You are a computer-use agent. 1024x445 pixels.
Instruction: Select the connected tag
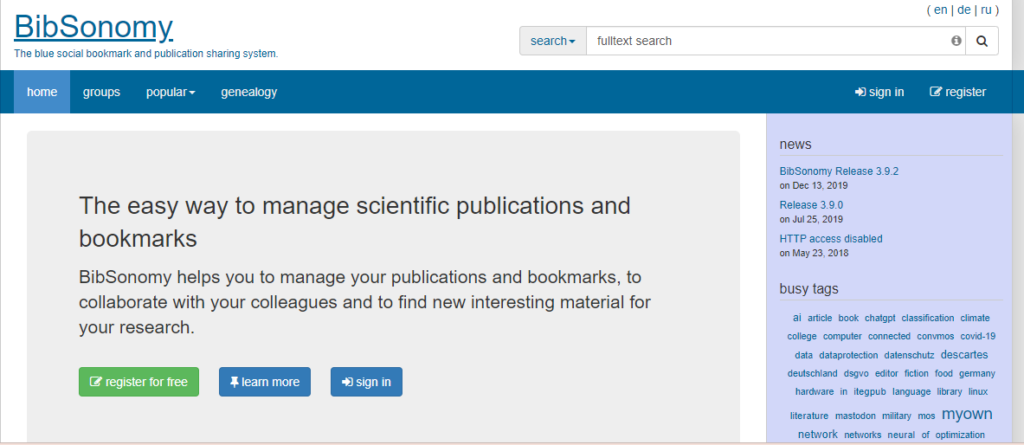click(889, 337)
